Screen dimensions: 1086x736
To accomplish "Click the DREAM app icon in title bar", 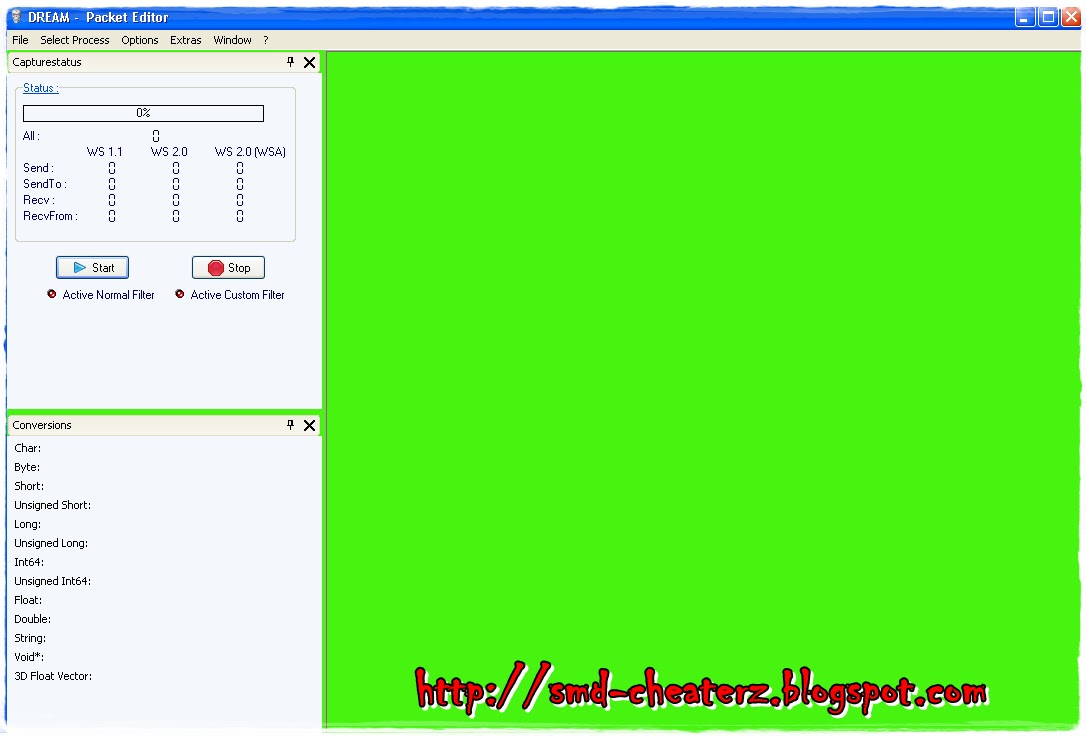I will [16, 17].
